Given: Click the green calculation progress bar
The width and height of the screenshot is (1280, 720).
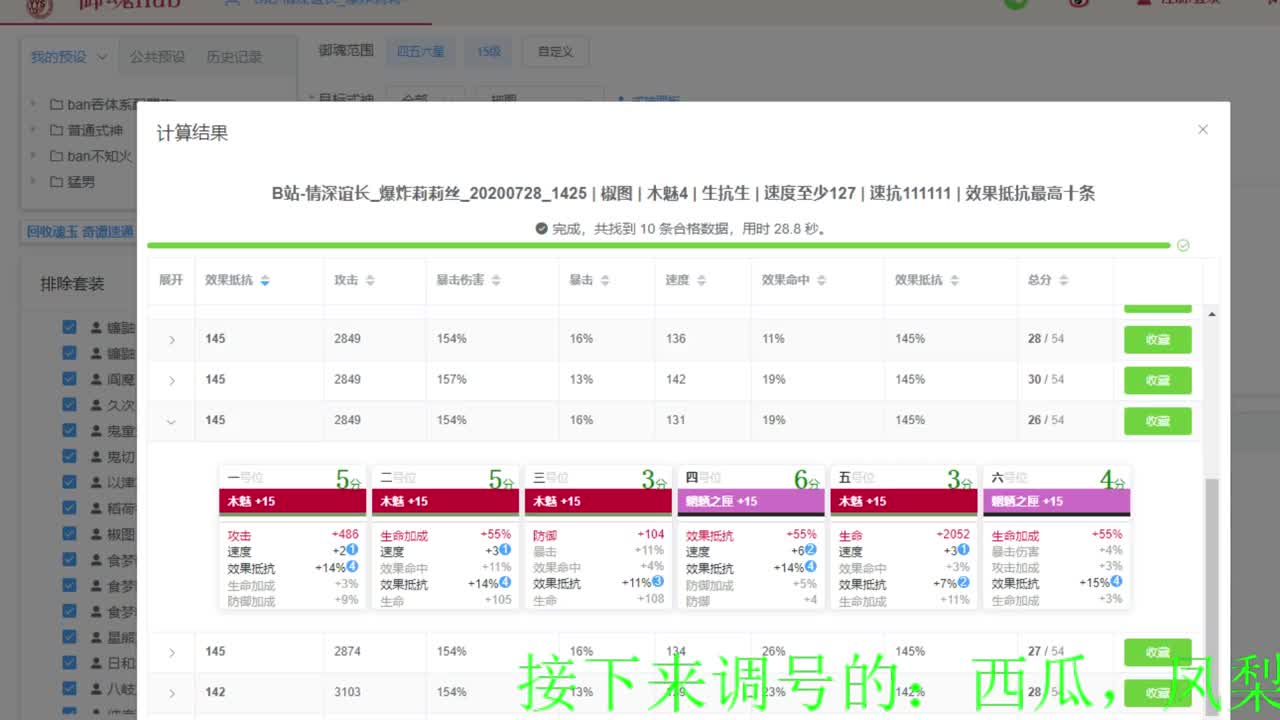Looking at the screenshot, I should 658,245.
